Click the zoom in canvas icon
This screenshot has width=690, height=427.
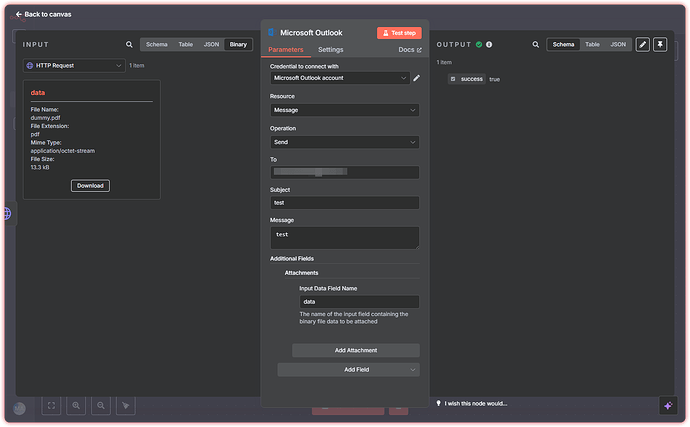point(76,406)
